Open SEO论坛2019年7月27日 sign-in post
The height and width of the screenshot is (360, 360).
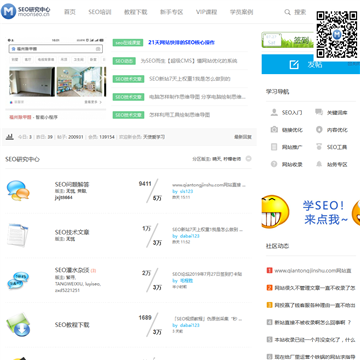pyautogui.click(x=207, y=274)
